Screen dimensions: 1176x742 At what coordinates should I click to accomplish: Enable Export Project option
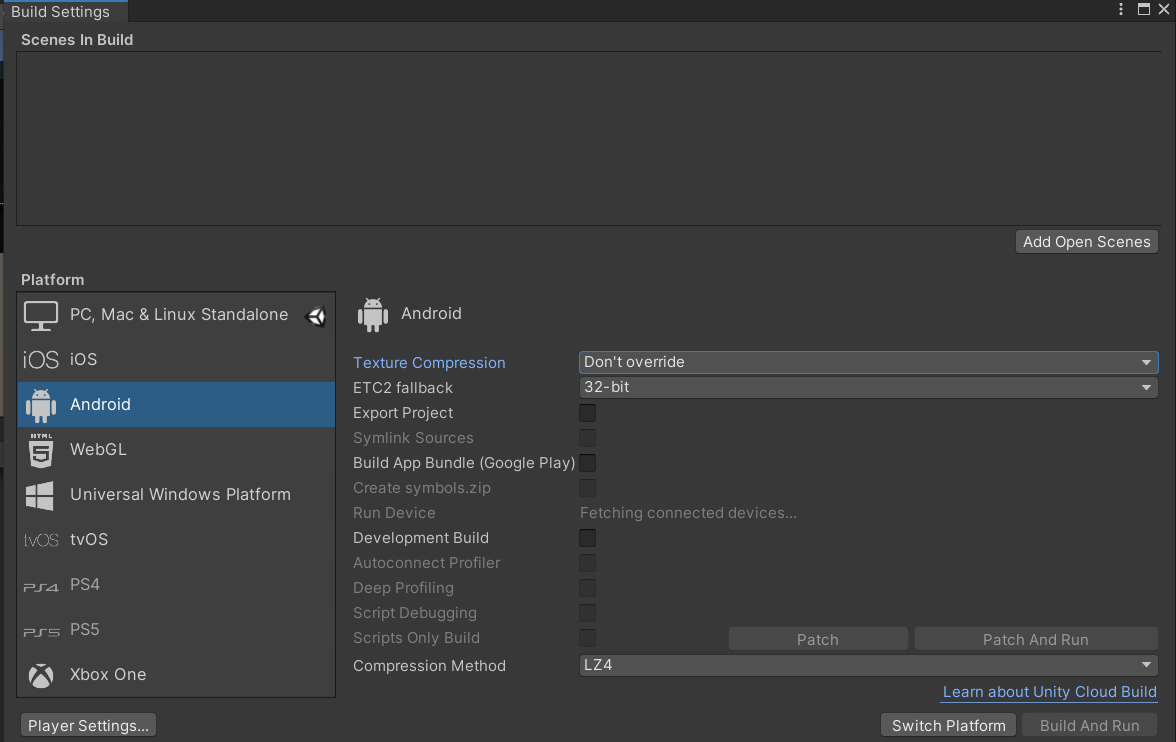coord(587,412)
